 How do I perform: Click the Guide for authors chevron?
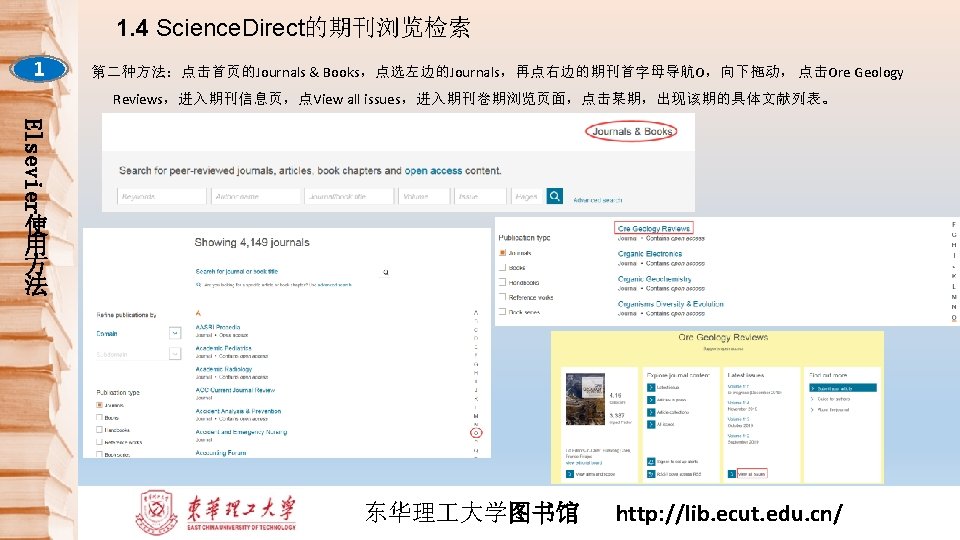(812, 399)
